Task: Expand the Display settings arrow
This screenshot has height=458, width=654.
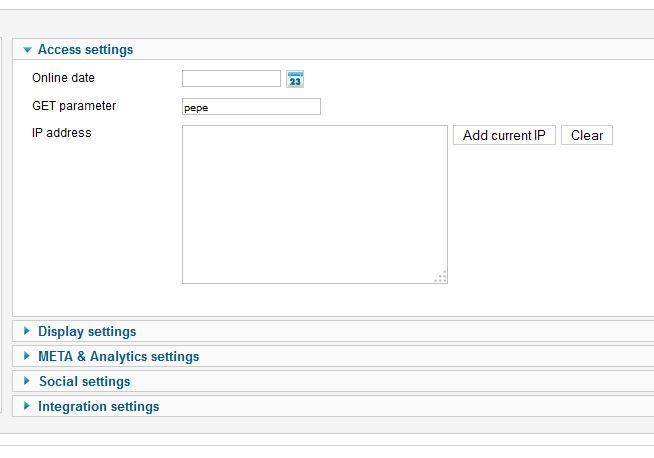Action: click(27, 331)
